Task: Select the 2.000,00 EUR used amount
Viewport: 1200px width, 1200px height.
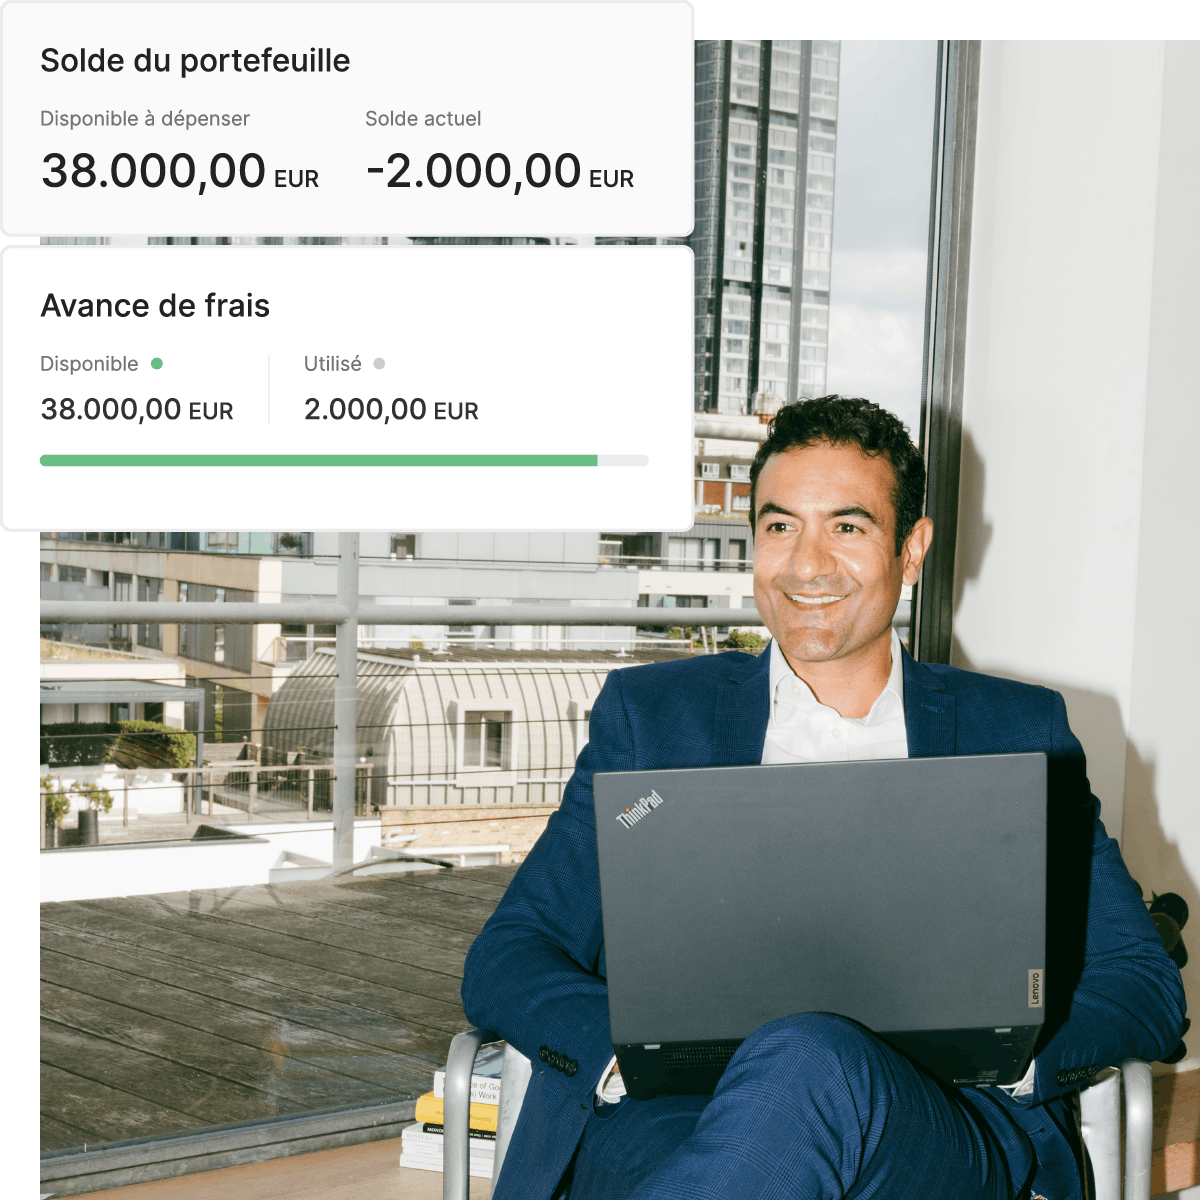Action: 391,410
